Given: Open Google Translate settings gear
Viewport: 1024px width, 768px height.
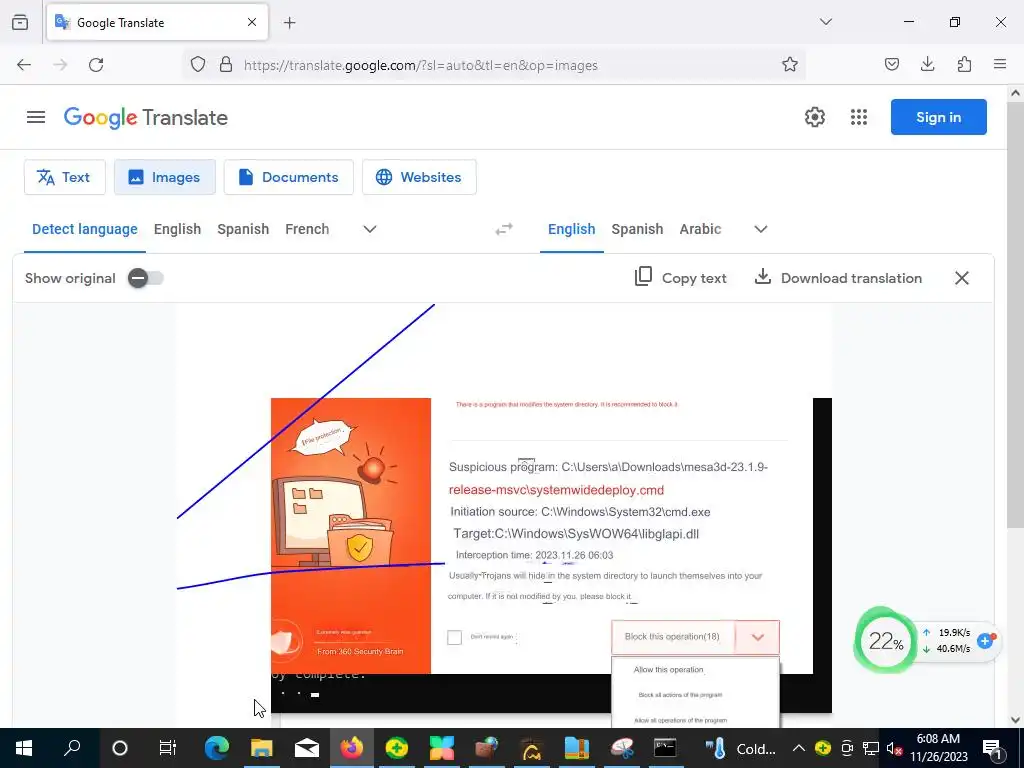Looking at the screenshot, I should pos(814,118).
